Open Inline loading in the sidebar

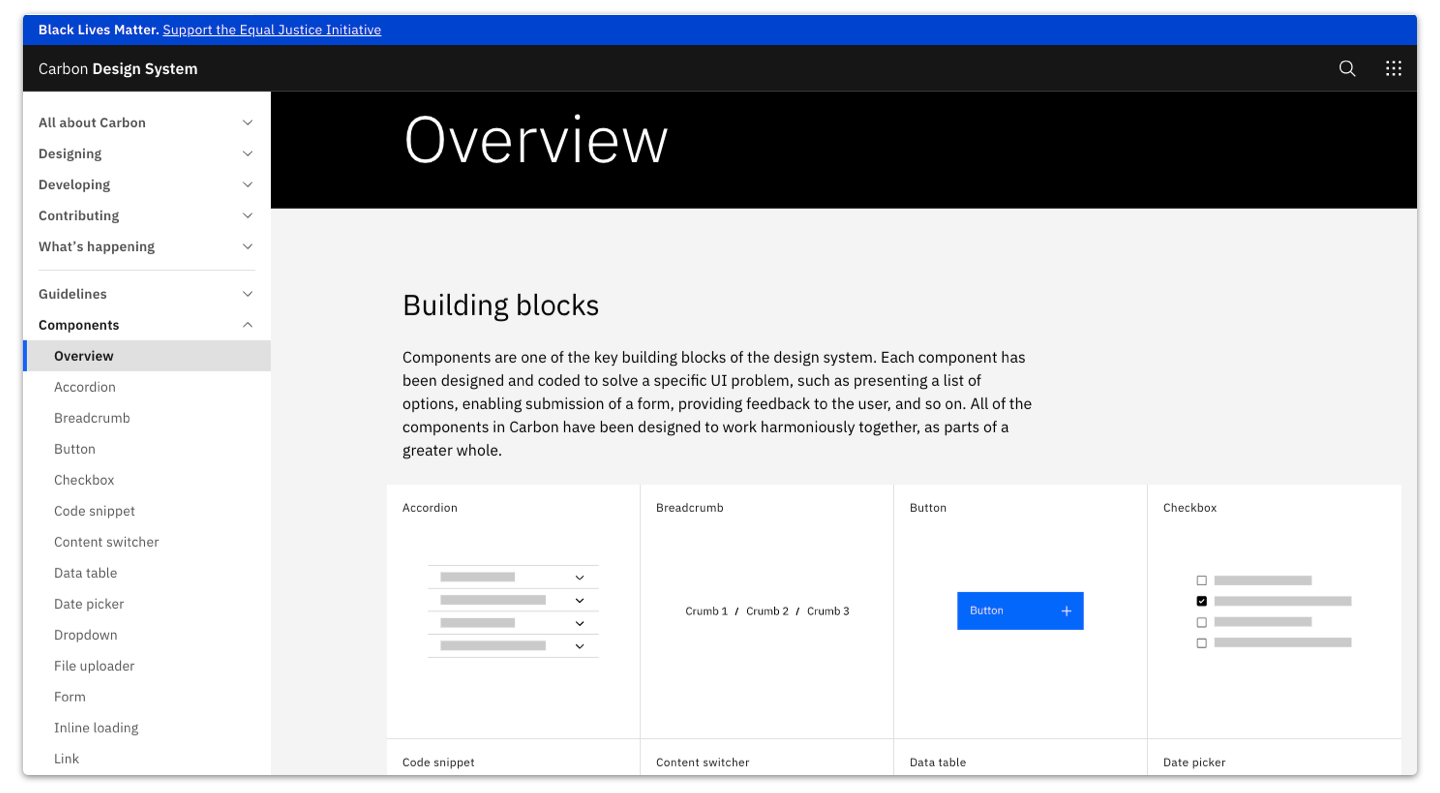click(x=147, y=728)
